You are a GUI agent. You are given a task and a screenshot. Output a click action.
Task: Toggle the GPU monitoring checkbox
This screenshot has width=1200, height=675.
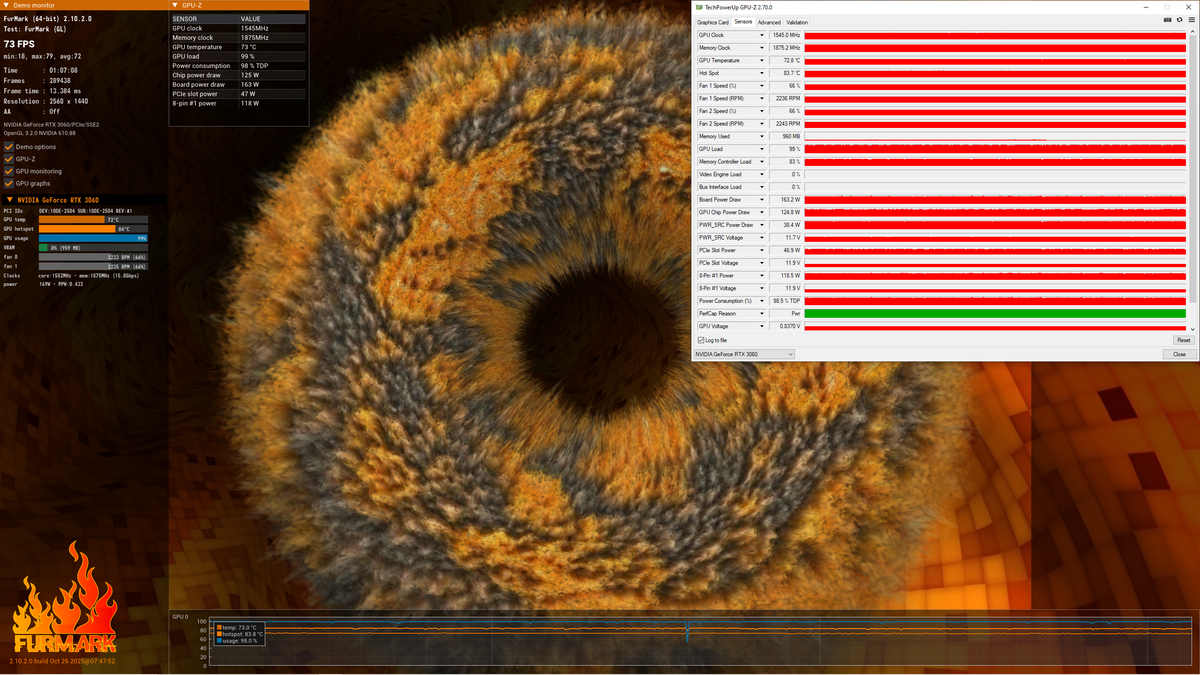(x=9, y=171)
